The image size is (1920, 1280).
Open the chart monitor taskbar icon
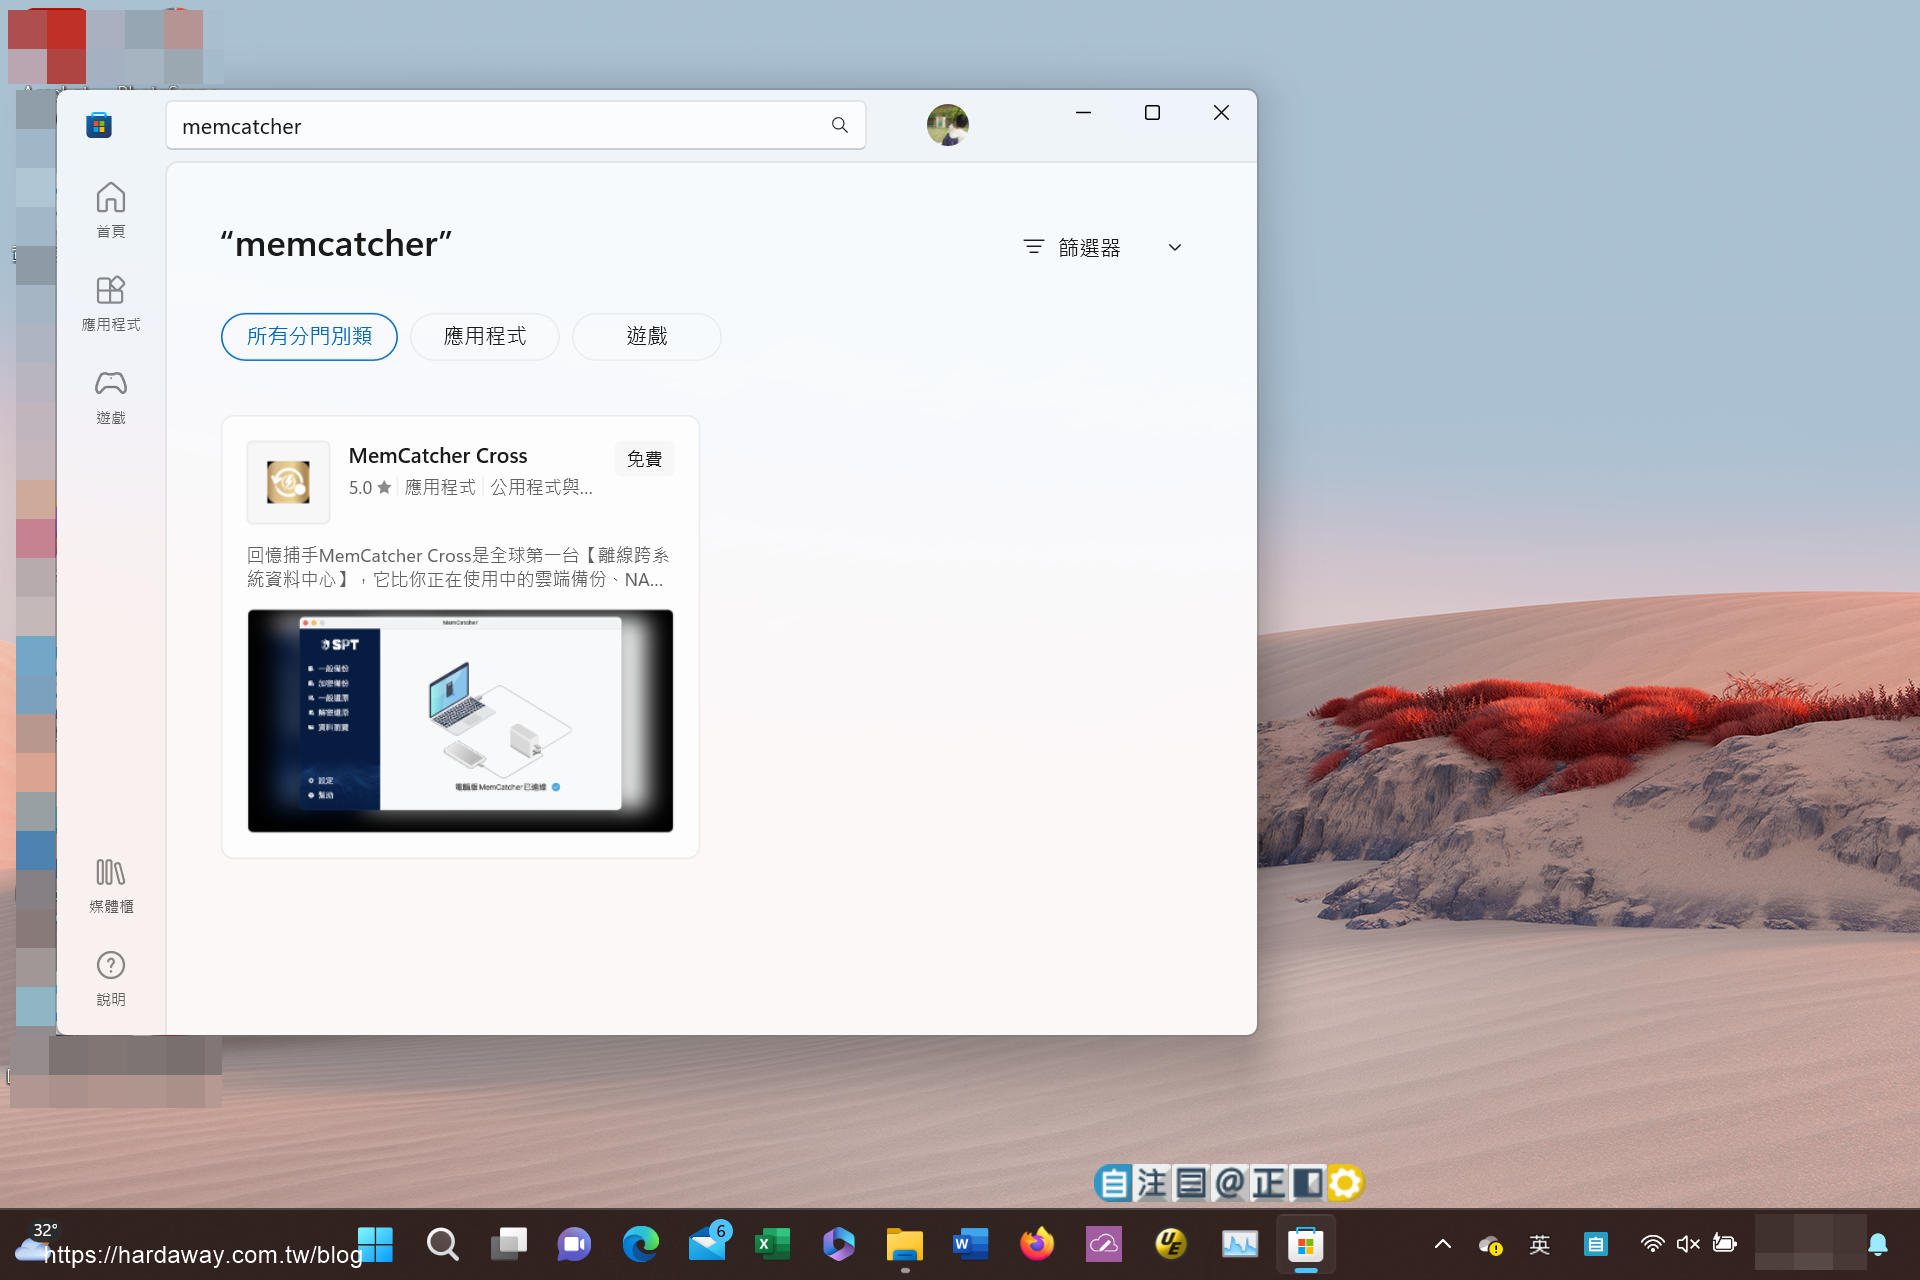(1239, 1244)
